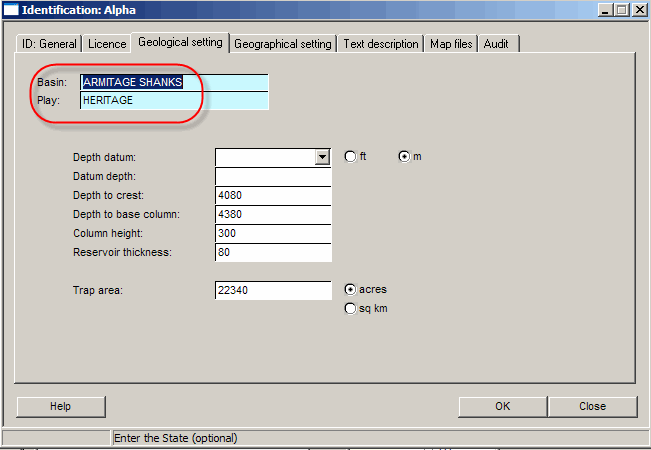
Task: Choose acres for the trap area unit
Action: (350, 289)
